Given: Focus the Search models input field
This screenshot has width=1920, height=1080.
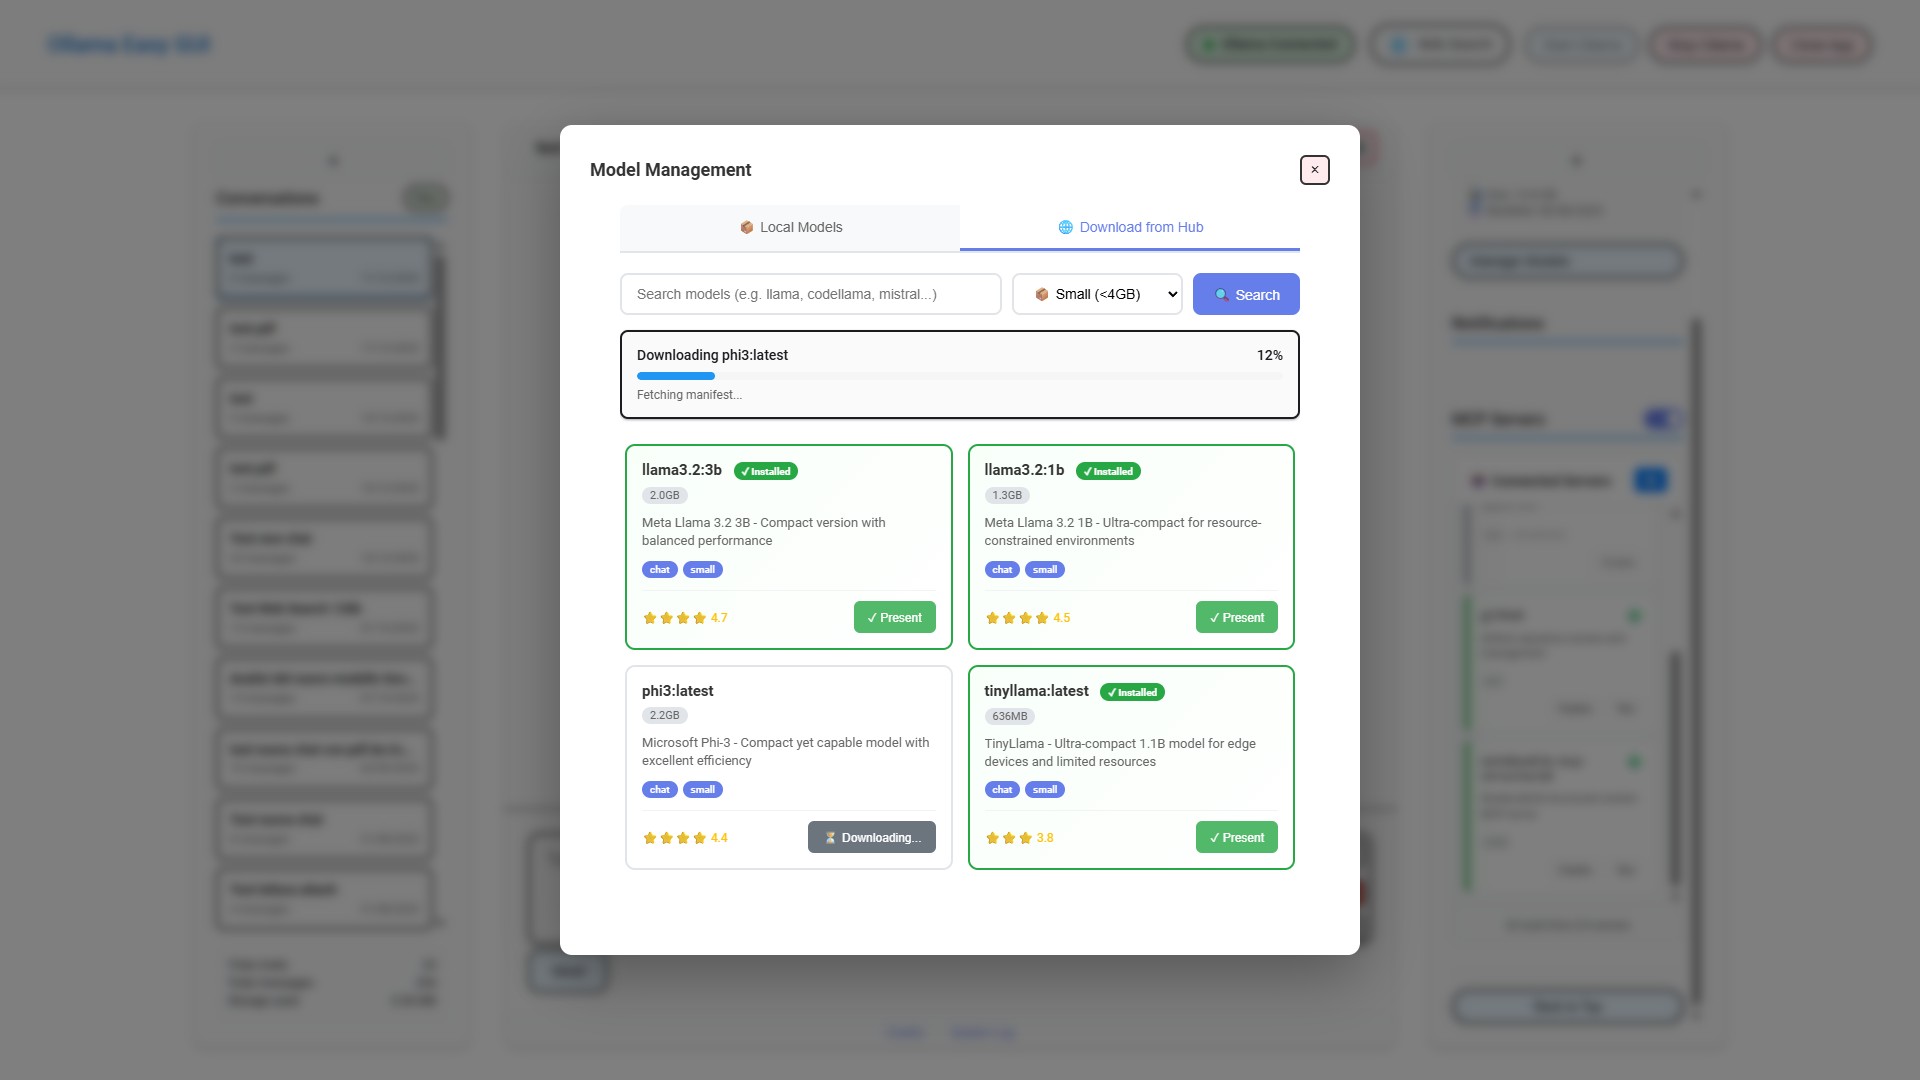Looking at the screenshot, I should click(x=810, y=294).
